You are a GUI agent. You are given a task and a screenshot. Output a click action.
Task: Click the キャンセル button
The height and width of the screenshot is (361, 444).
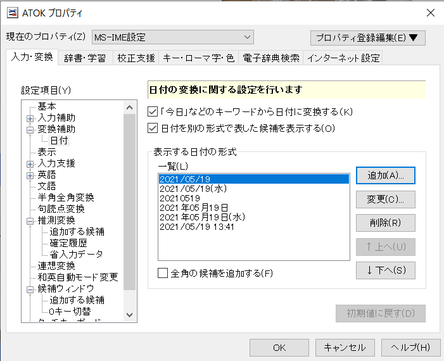345,348
